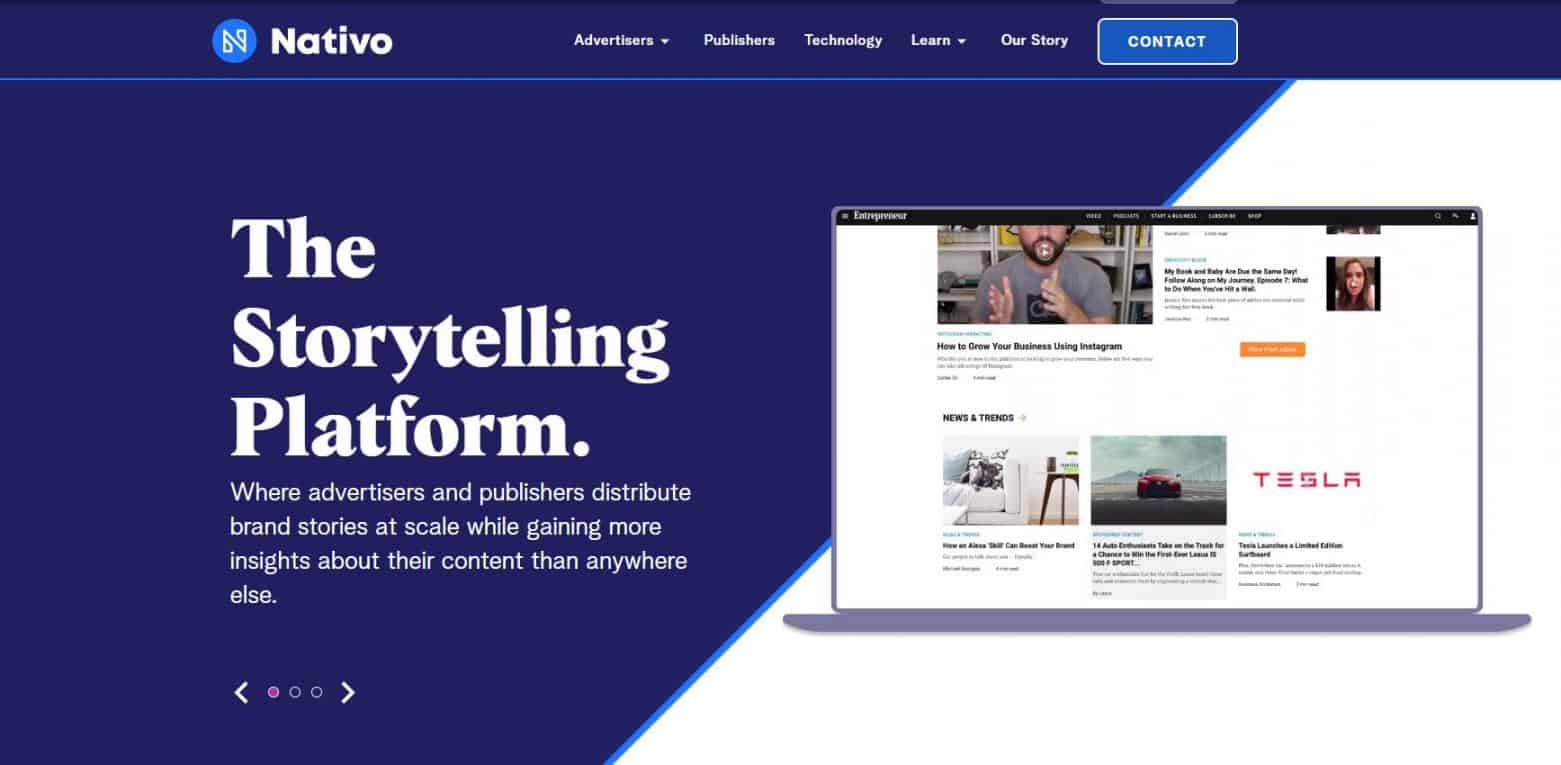Navigate to Our Story

pos(1034,41)
